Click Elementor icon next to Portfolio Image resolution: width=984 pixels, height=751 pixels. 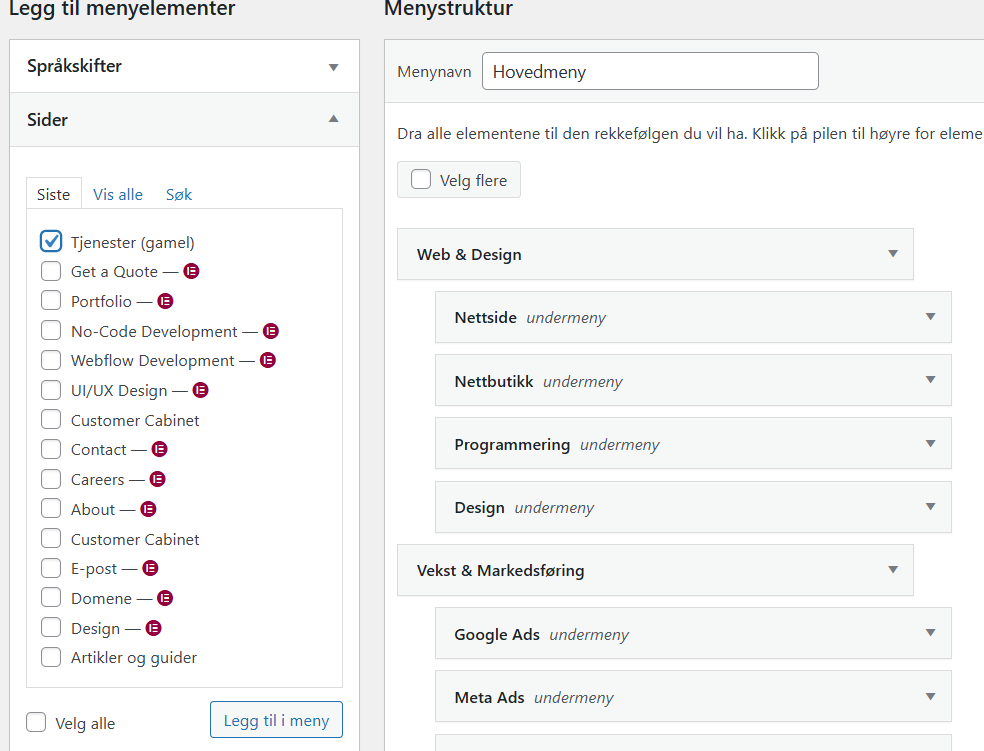166,301
